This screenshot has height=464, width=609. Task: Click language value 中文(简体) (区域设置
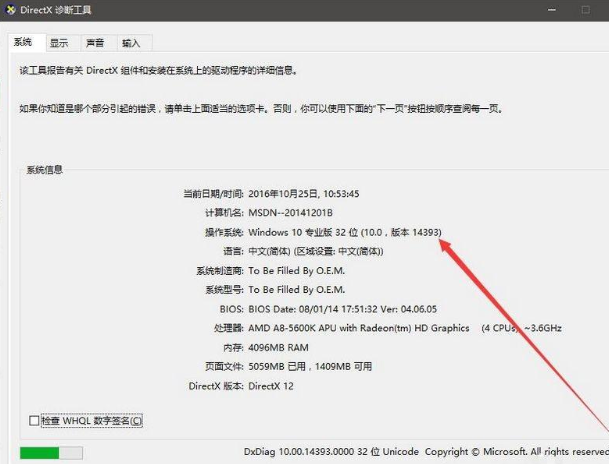316,251
